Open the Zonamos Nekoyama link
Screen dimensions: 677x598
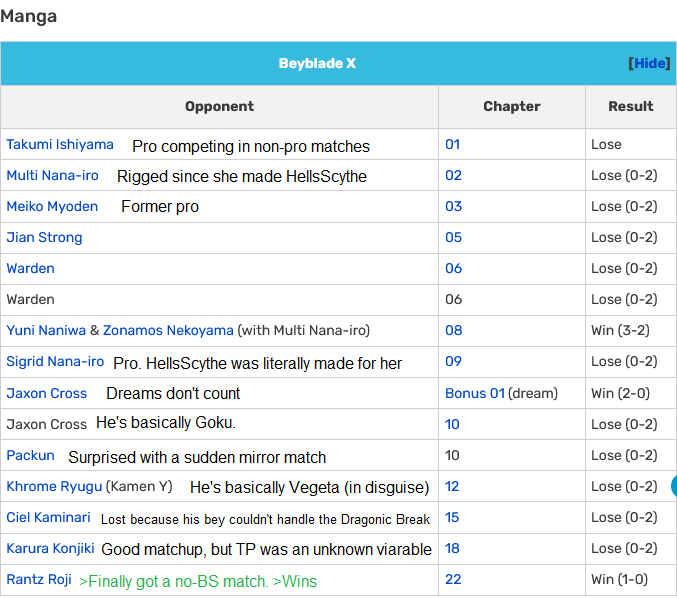[x=168, y=330]
